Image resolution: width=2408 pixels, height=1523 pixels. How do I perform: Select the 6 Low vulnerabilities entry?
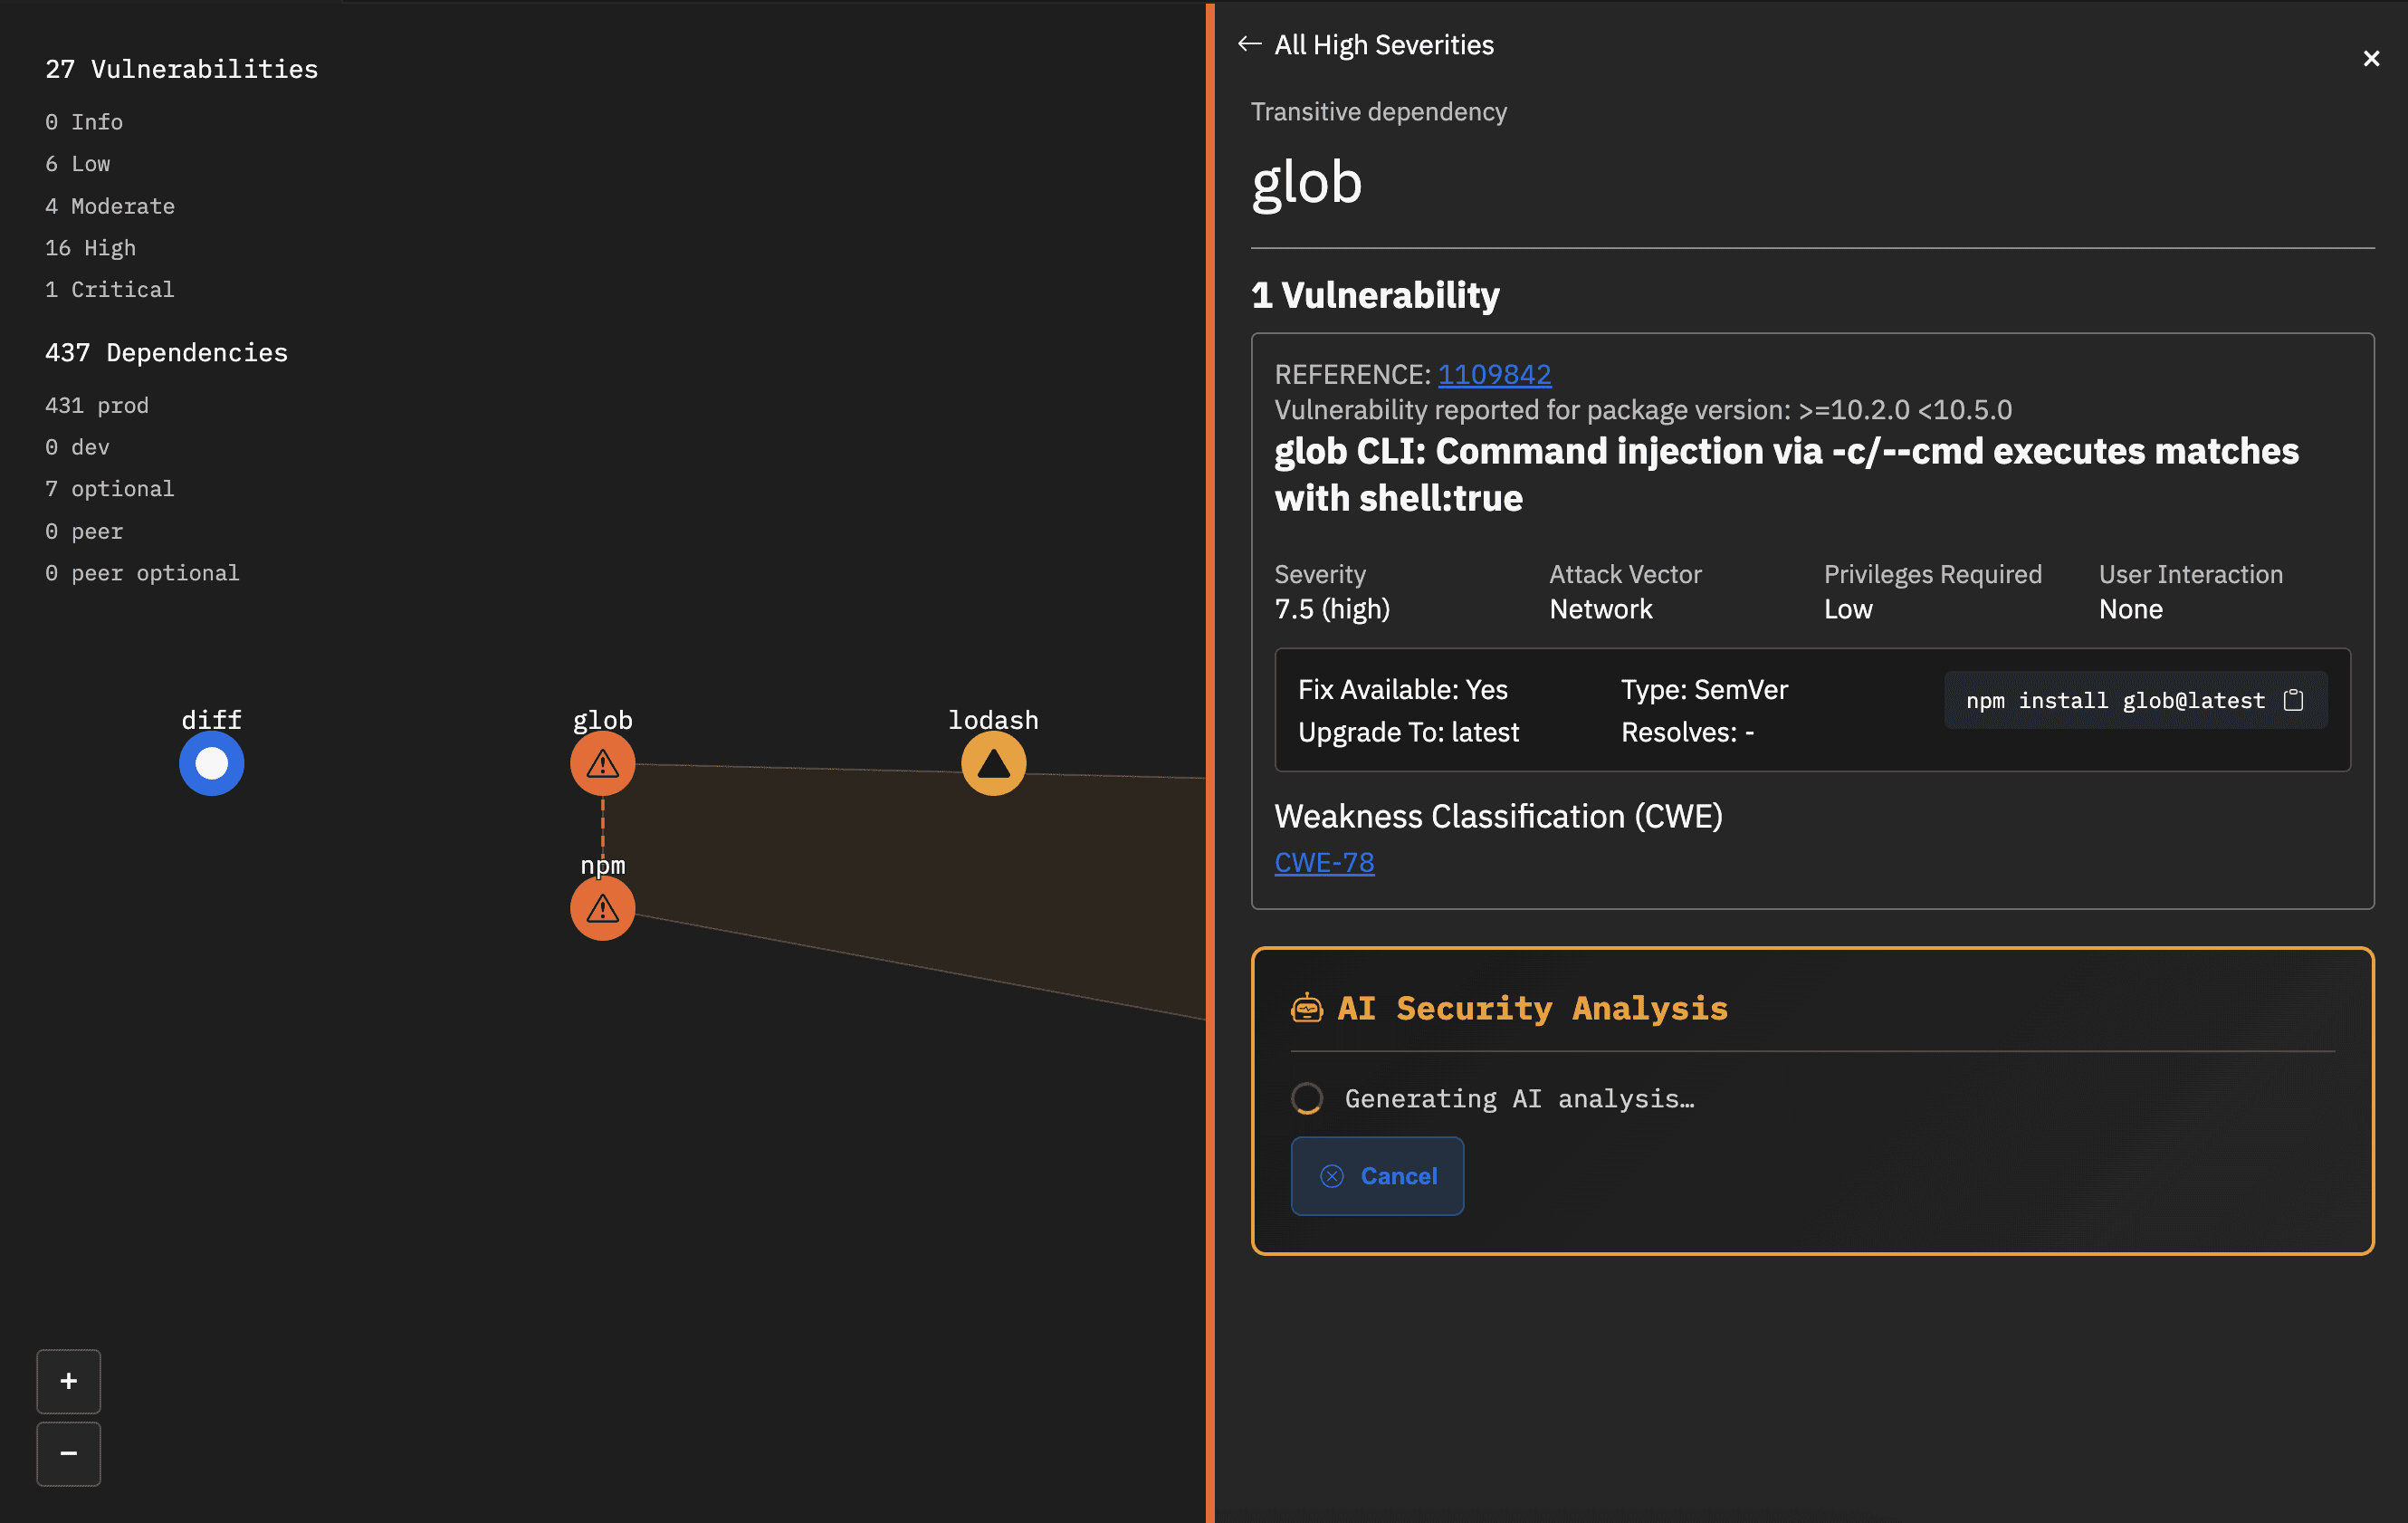77,164
